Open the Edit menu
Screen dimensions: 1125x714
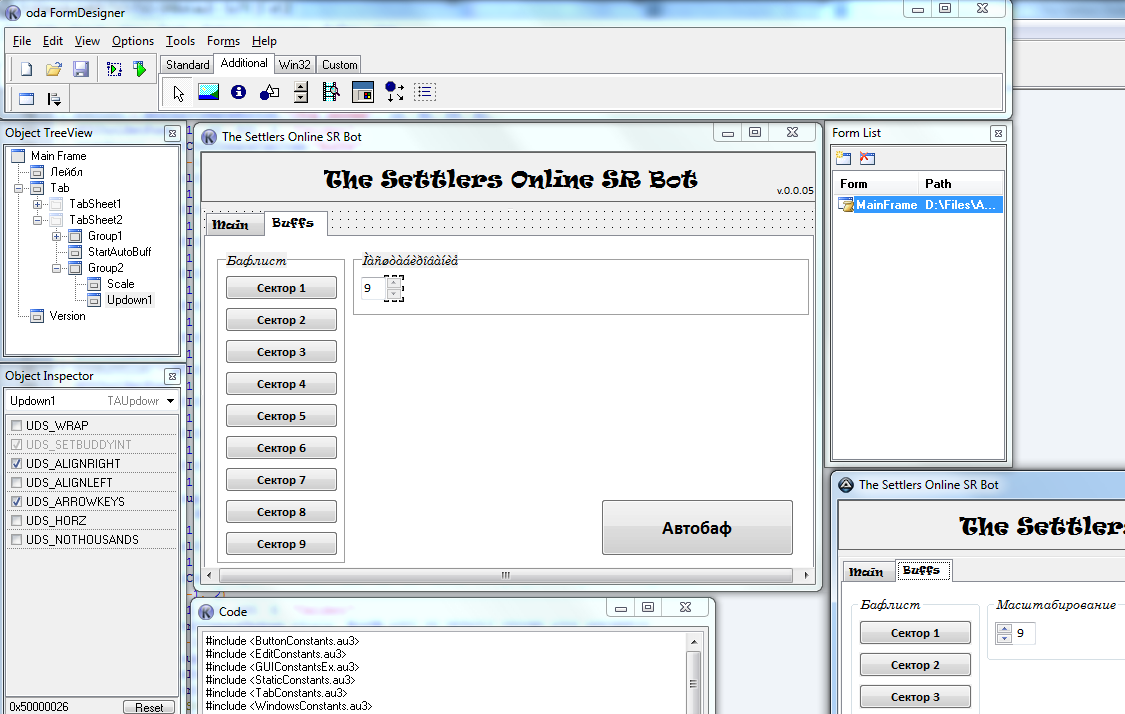[x=52, y=41]
